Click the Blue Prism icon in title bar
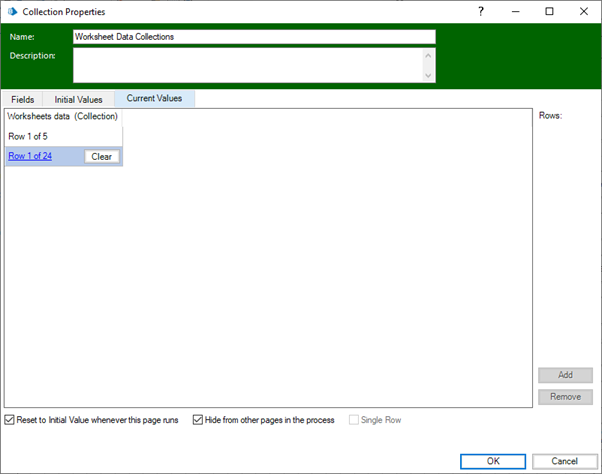This screenshot has width=602, height=474. coord(12,12)
